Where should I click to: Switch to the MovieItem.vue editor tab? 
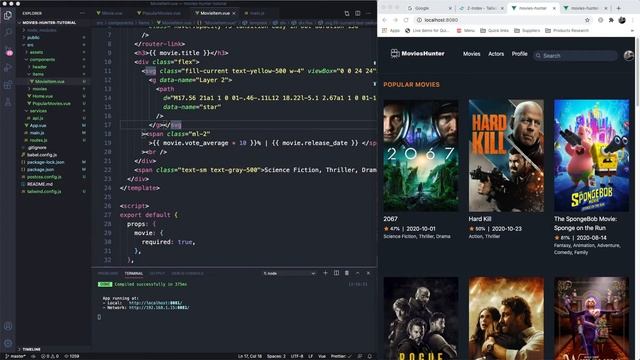pyautogui.click(x=215, y=13)
